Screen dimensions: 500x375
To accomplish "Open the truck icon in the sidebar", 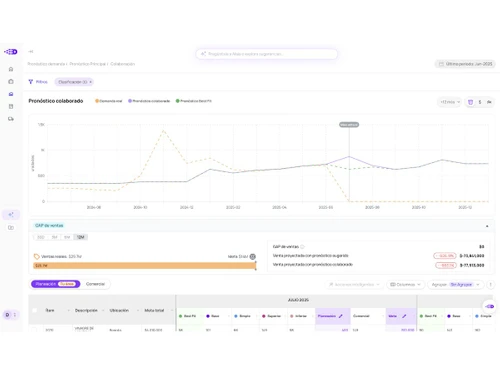I will click(x=11, y=119).
